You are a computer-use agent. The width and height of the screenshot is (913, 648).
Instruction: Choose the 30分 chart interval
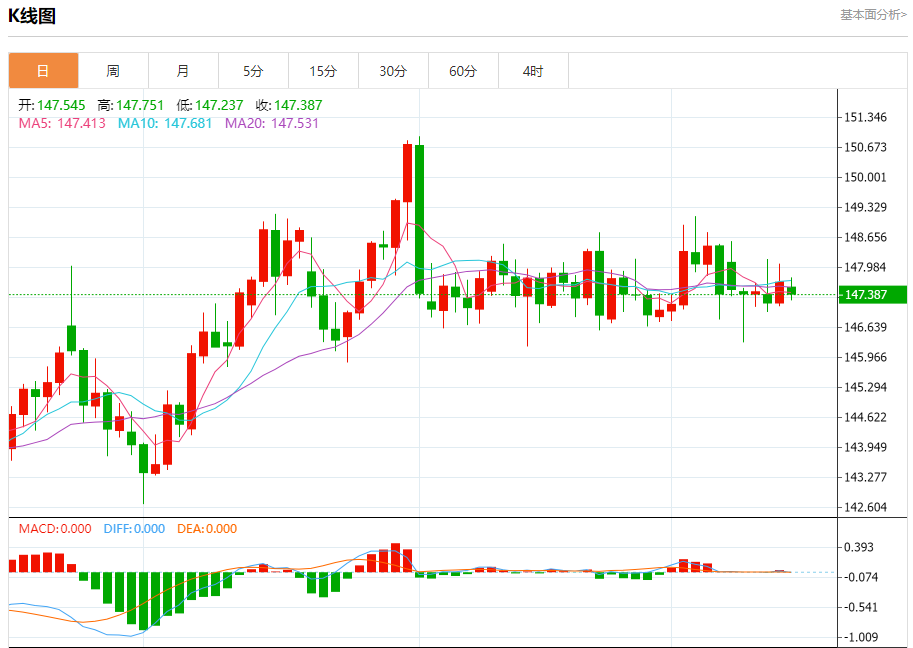[x=393, y=71]
